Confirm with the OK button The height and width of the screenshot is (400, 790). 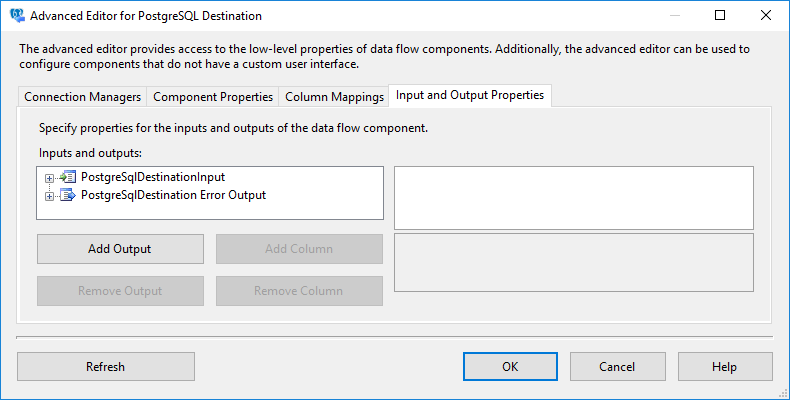[510, 367]
